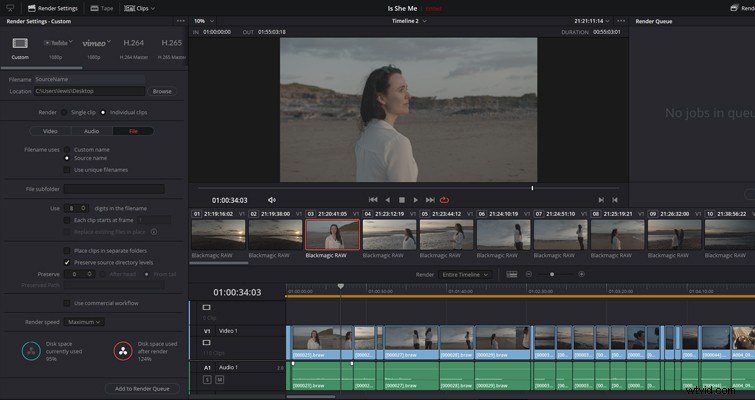Open the Timeline 2 selector dropdown
Screen dimensions: 755x400
coord(409,21)
